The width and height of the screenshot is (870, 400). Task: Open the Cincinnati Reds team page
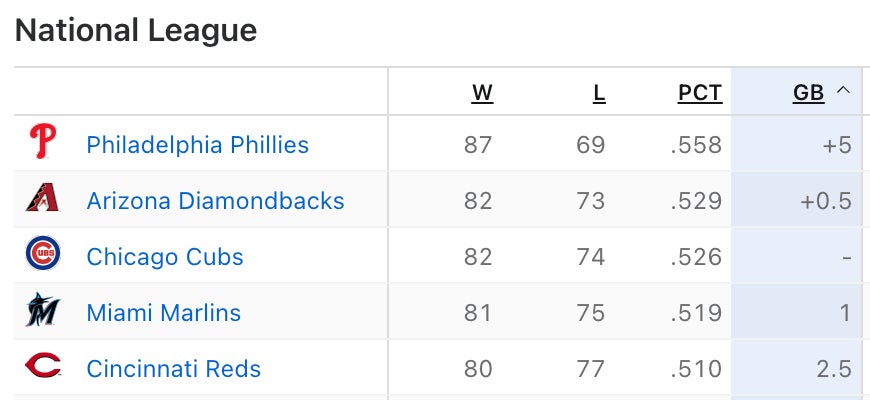173,369
